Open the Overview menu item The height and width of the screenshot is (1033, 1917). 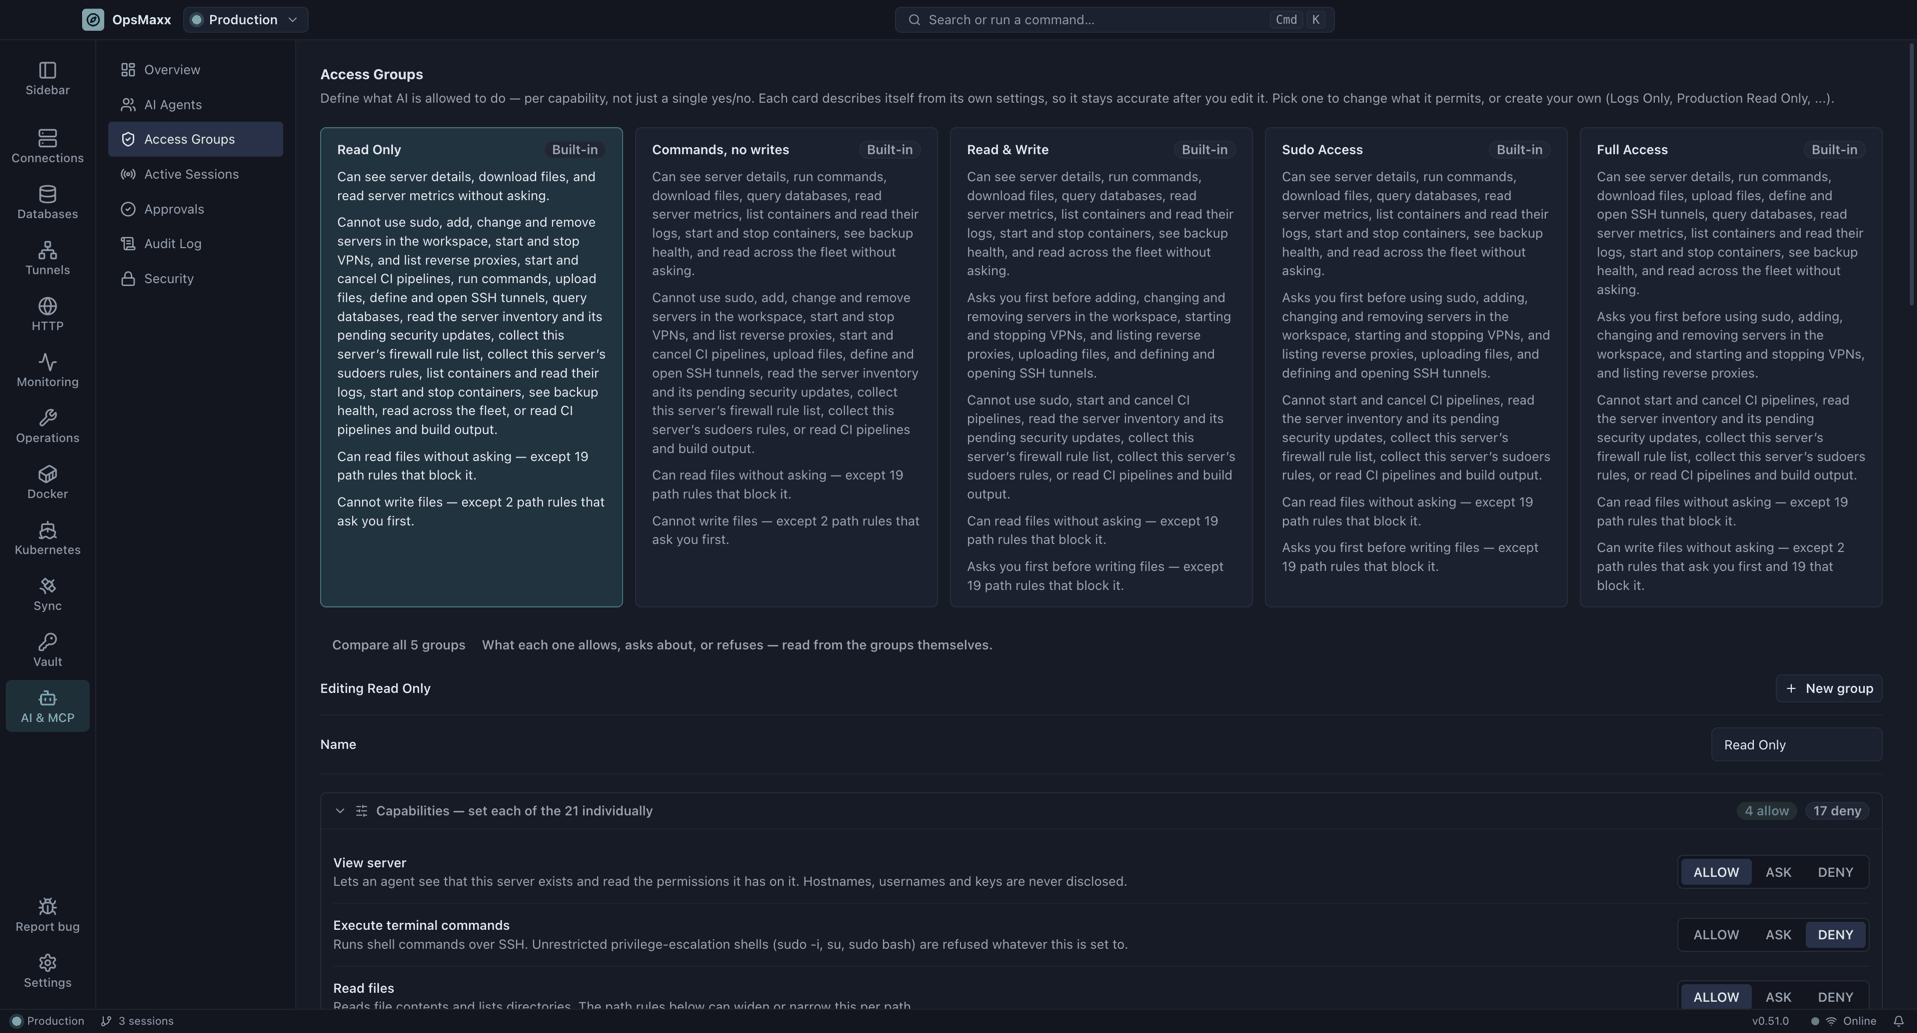click(195, 70)
